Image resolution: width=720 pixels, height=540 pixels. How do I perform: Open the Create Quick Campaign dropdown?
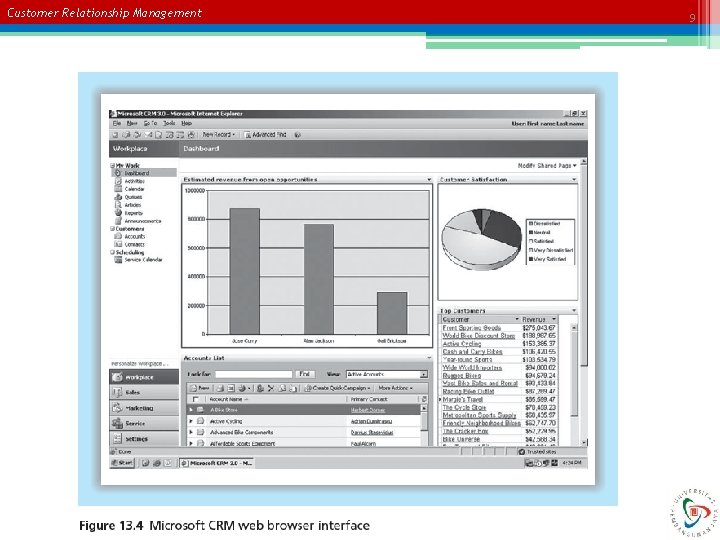point(338,388)
